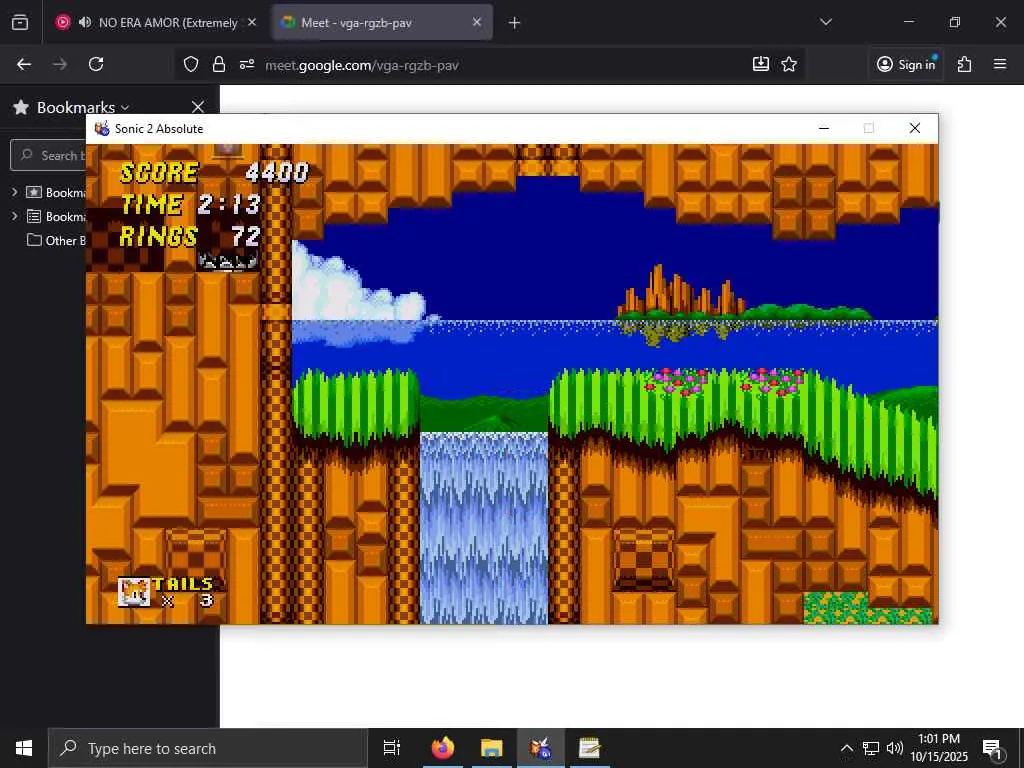Mute the NO ERA AMOR tab audio
Screen dimensions: 1024x768
[85, 22]
